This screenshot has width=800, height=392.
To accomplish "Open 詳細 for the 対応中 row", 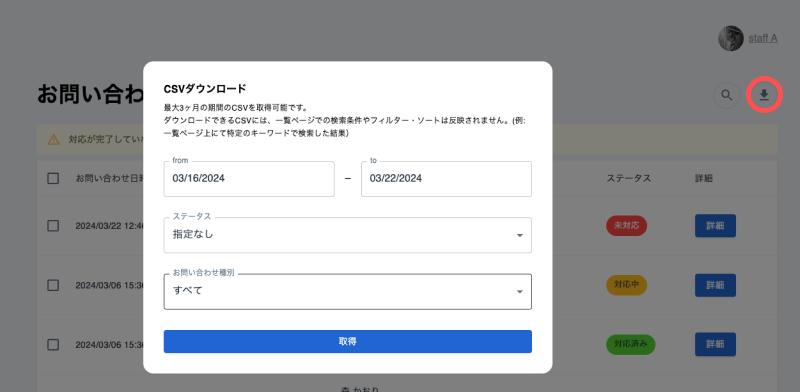I will tap(715, 285).
